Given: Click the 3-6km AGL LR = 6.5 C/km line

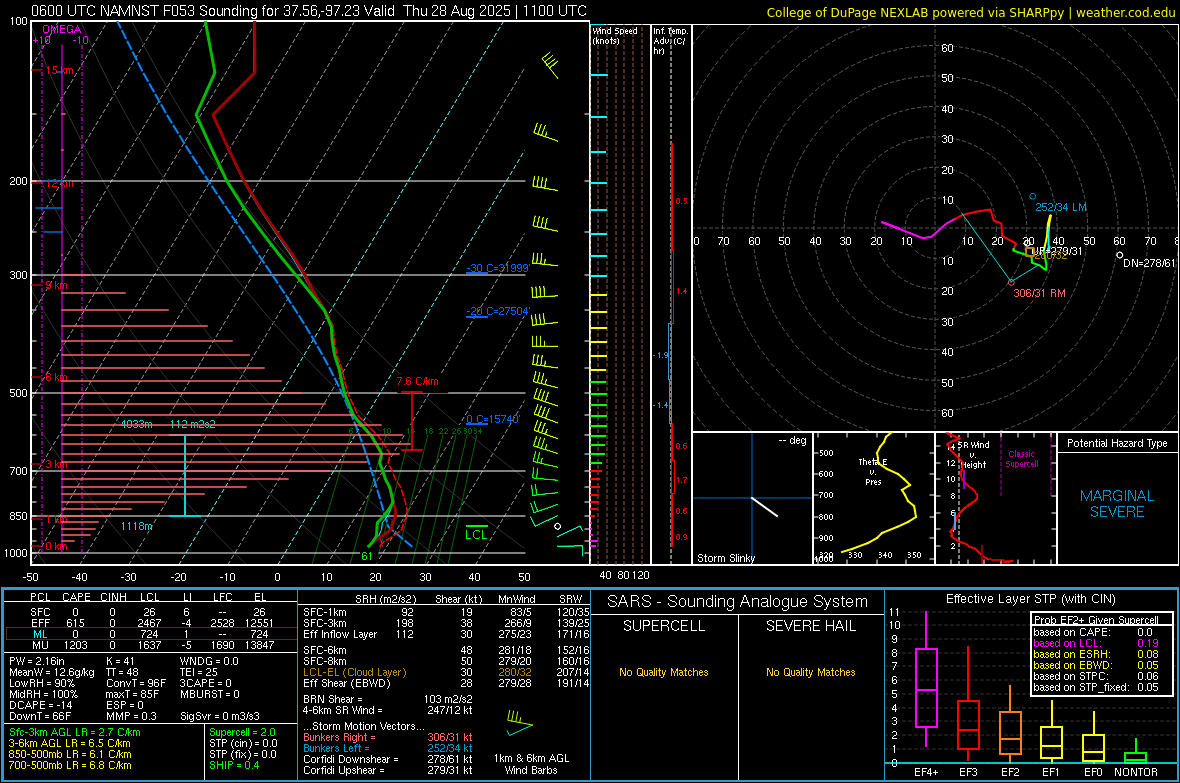Looking at the screenshot, I should pos(69,743).
